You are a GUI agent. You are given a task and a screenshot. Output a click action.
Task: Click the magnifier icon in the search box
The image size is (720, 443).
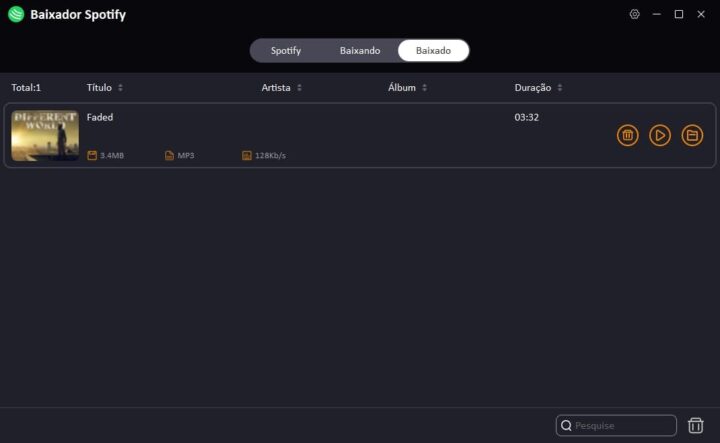pyautogui.click(x=567, y=425)
